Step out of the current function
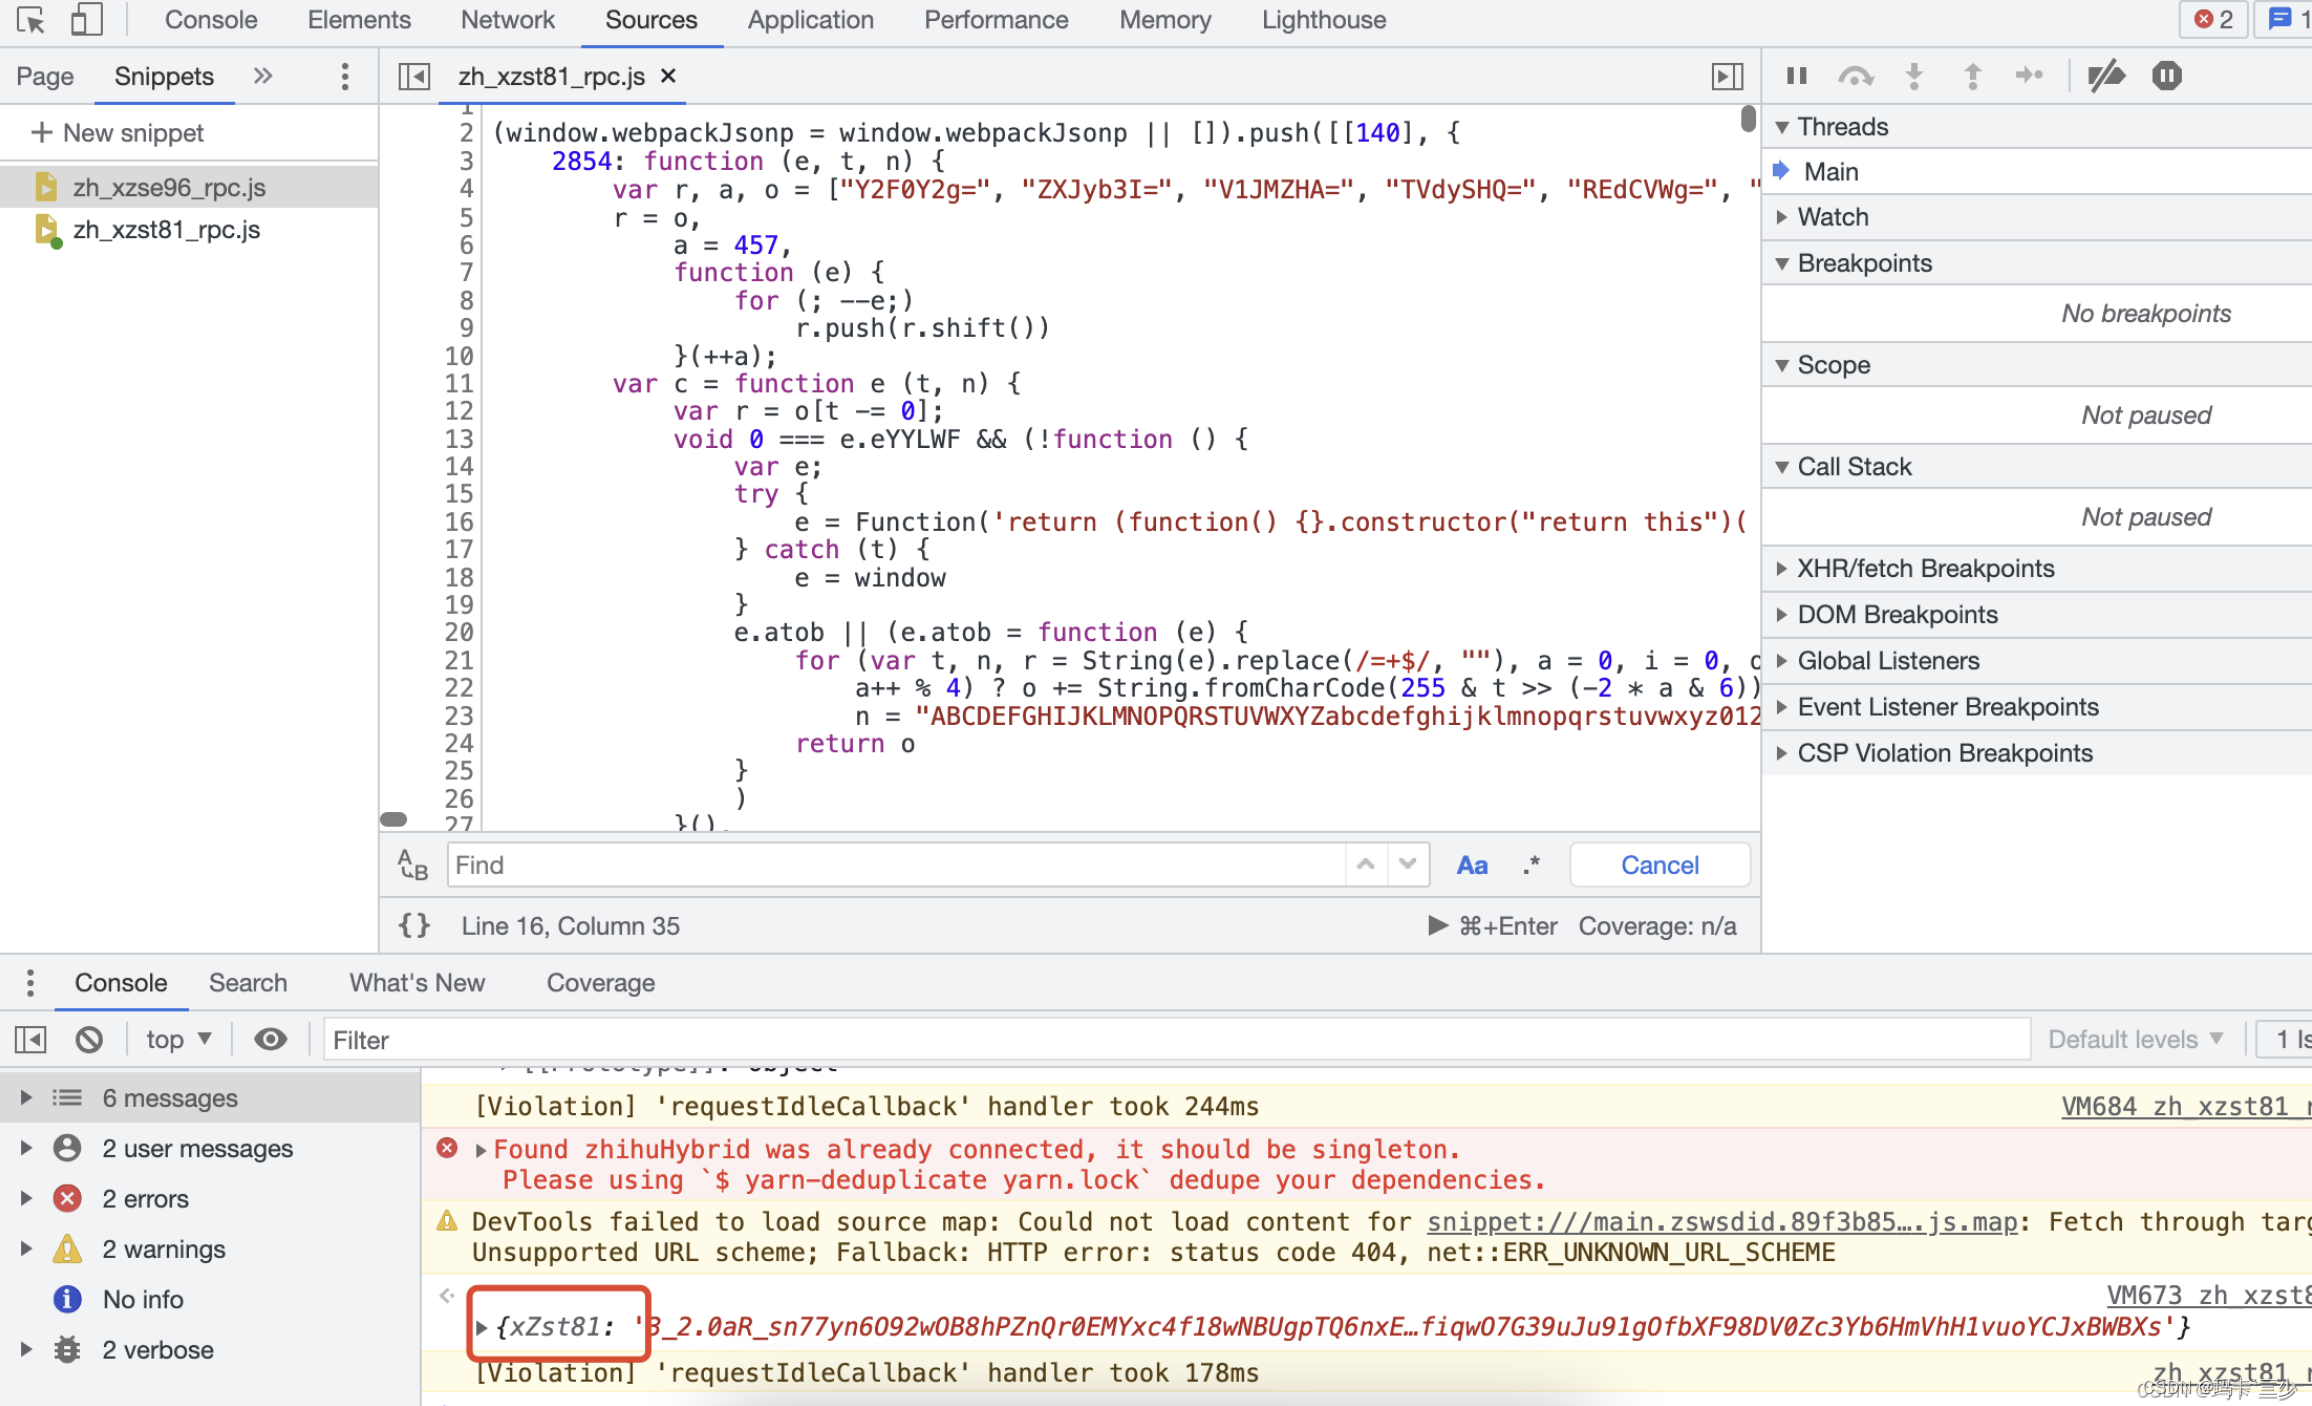The image size is (2312, 1406). click(1971, 75)
